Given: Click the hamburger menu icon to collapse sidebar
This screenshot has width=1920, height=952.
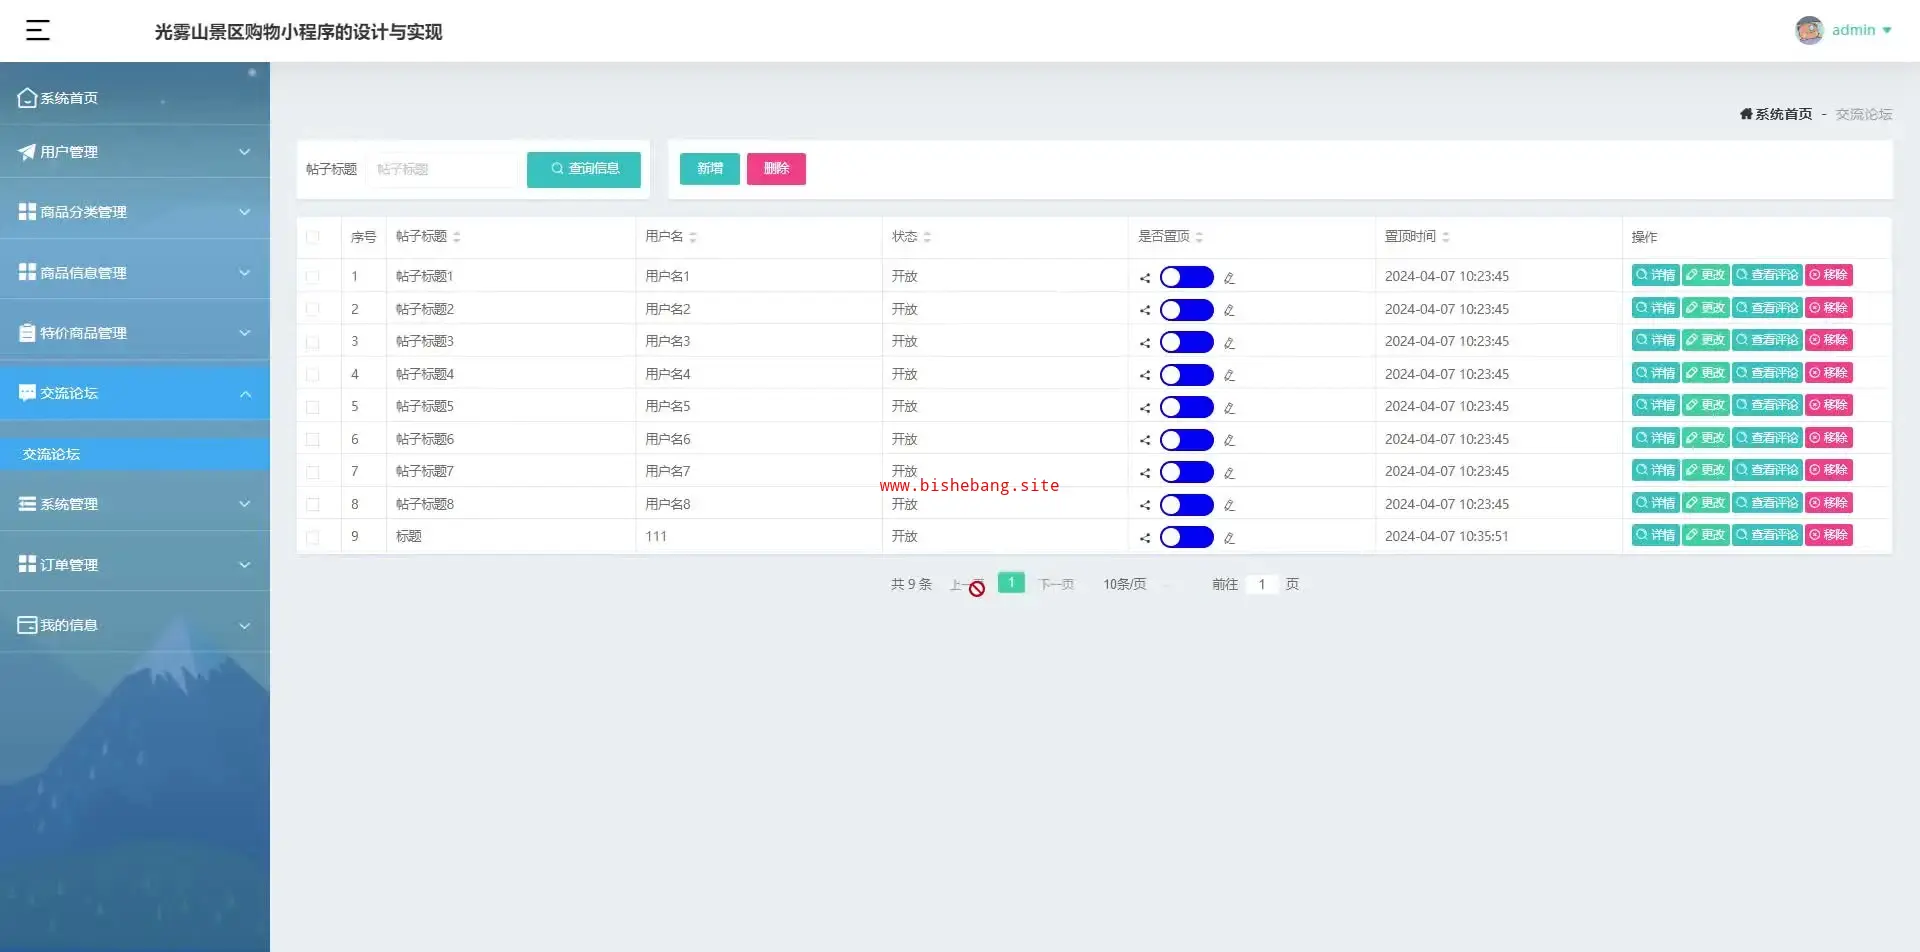Looking at the screenshot, I should pos(37,30).
